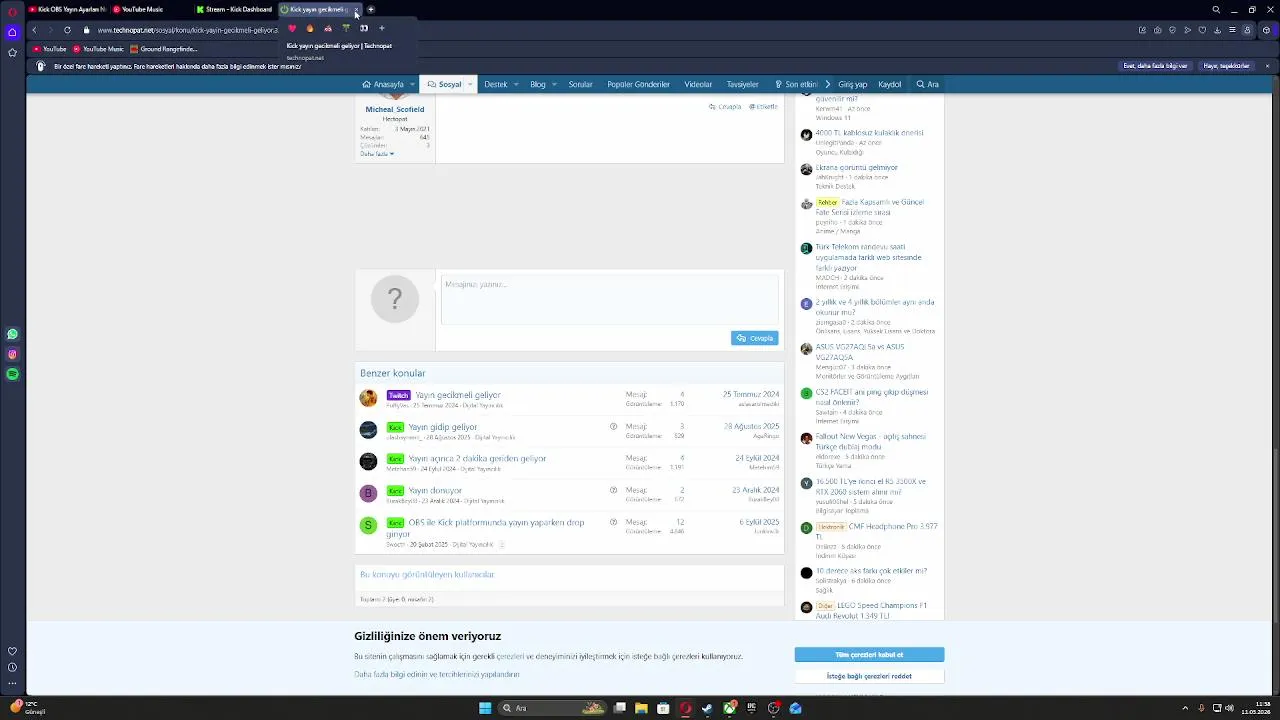1280x720 pixels.
Task: Open Steam from taskbar
Action: [707, 708]
